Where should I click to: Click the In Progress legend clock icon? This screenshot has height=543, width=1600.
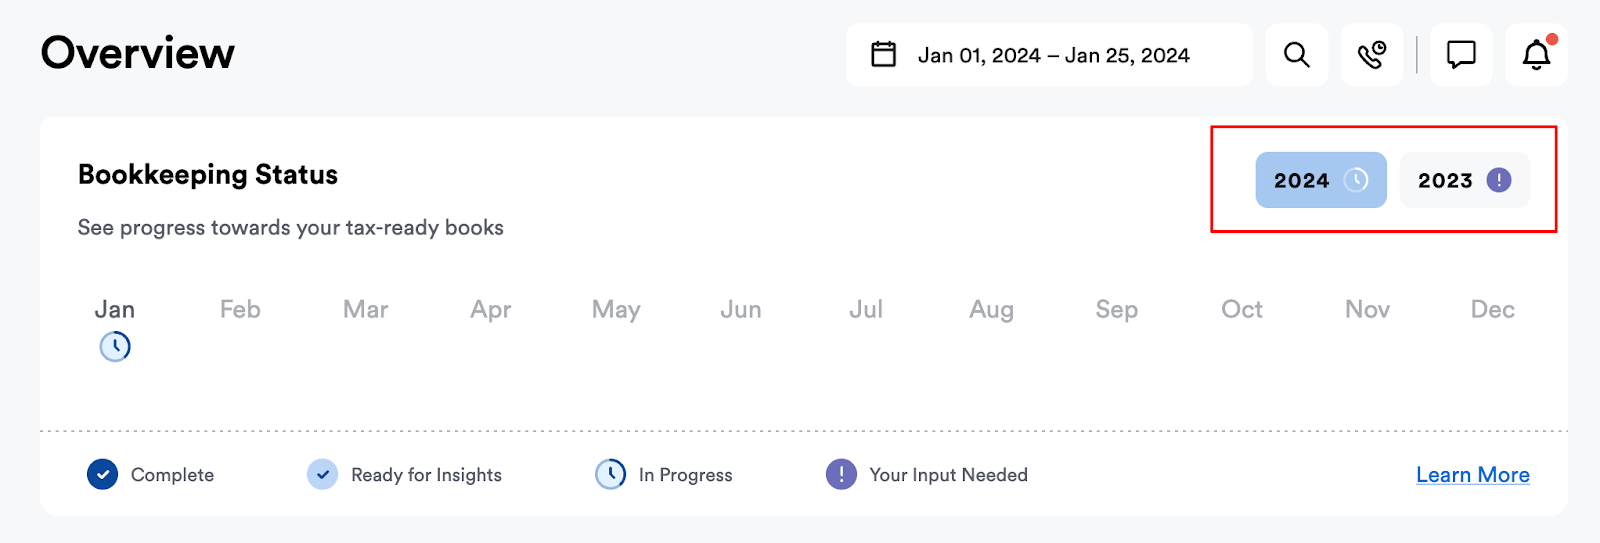tap(610, 474)
